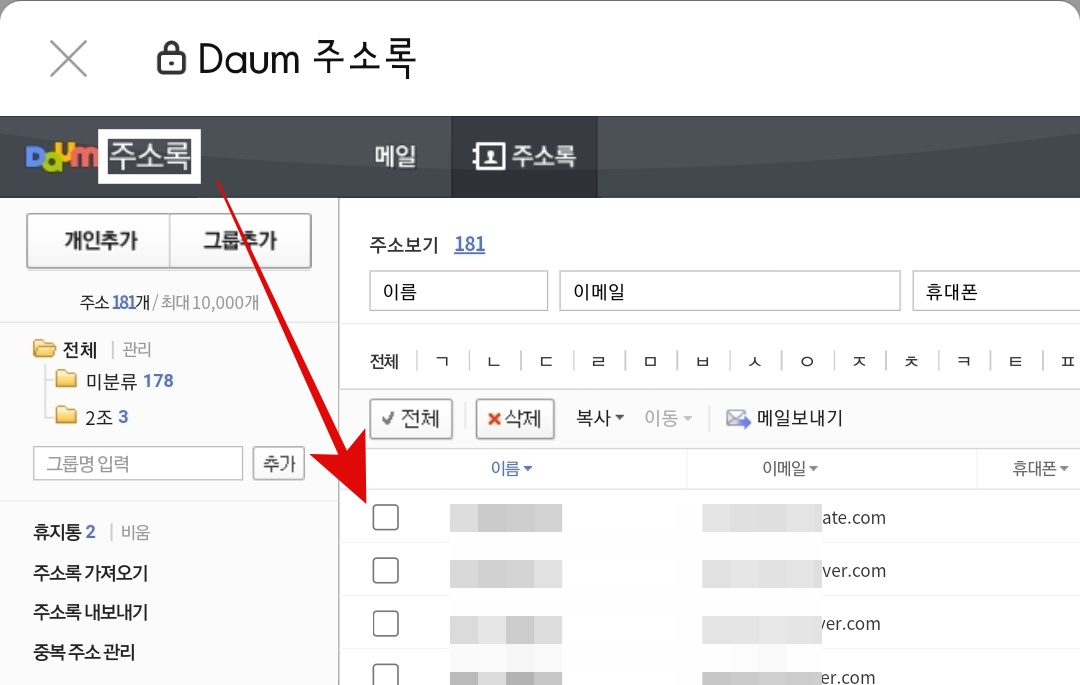
Task: Open the 이동 dropdown
Action: point(668,418)
